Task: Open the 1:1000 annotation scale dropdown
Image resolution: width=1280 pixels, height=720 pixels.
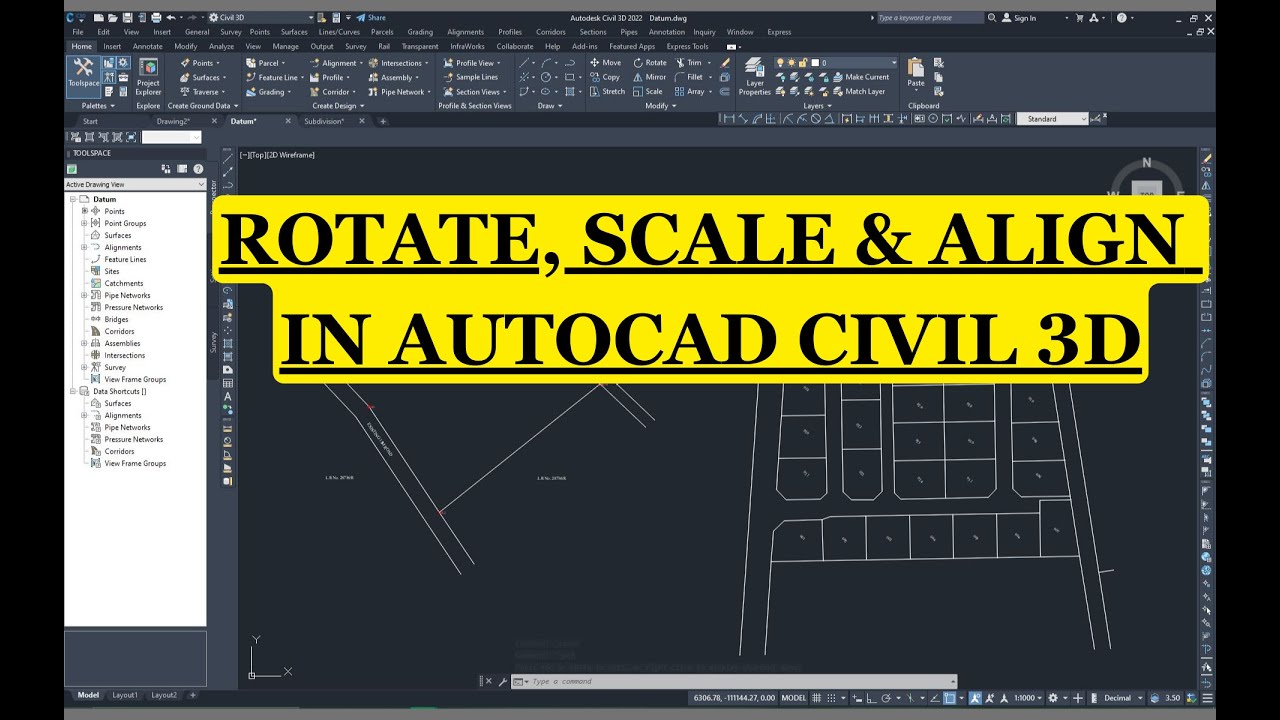Action: pos(1027,697)
